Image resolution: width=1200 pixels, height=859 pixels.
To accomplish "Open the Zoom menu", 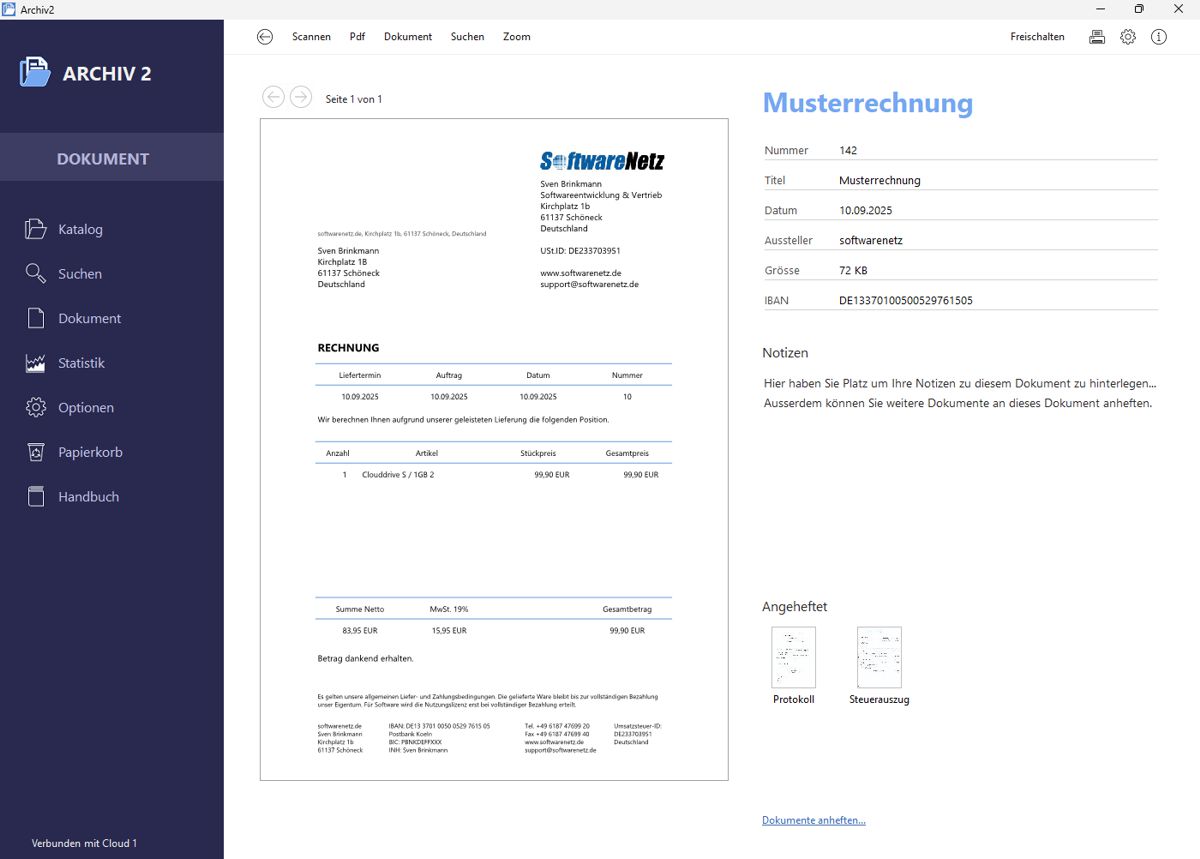I will pyautogui.click(x=517, y=37).
